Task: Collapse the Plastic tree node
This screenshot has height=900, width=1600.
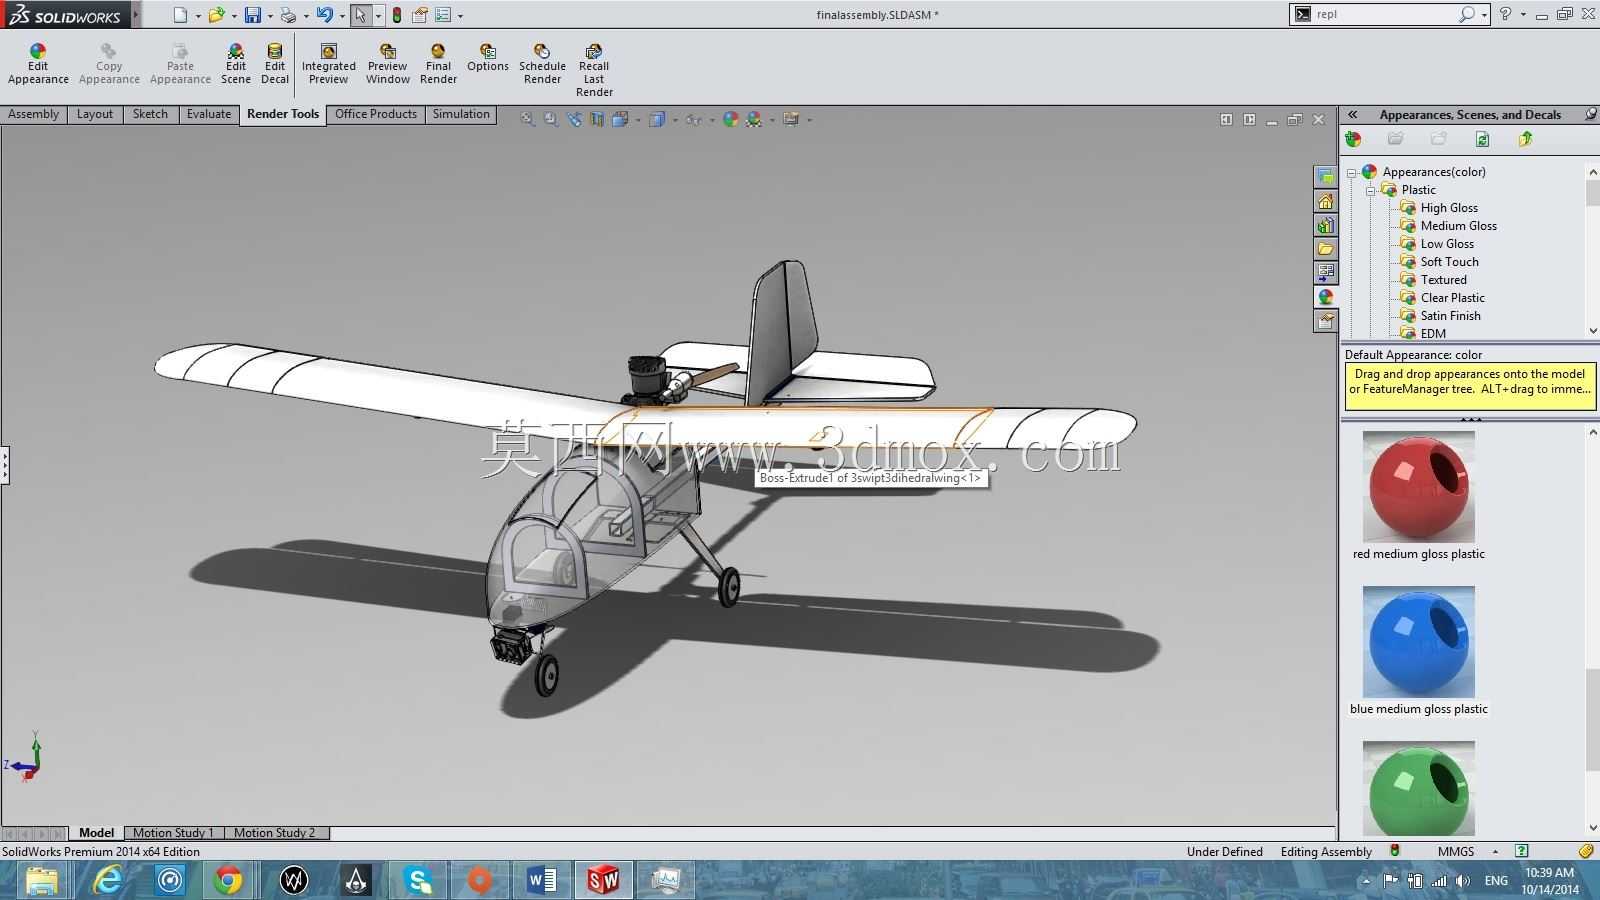Action: [1371, 191]
